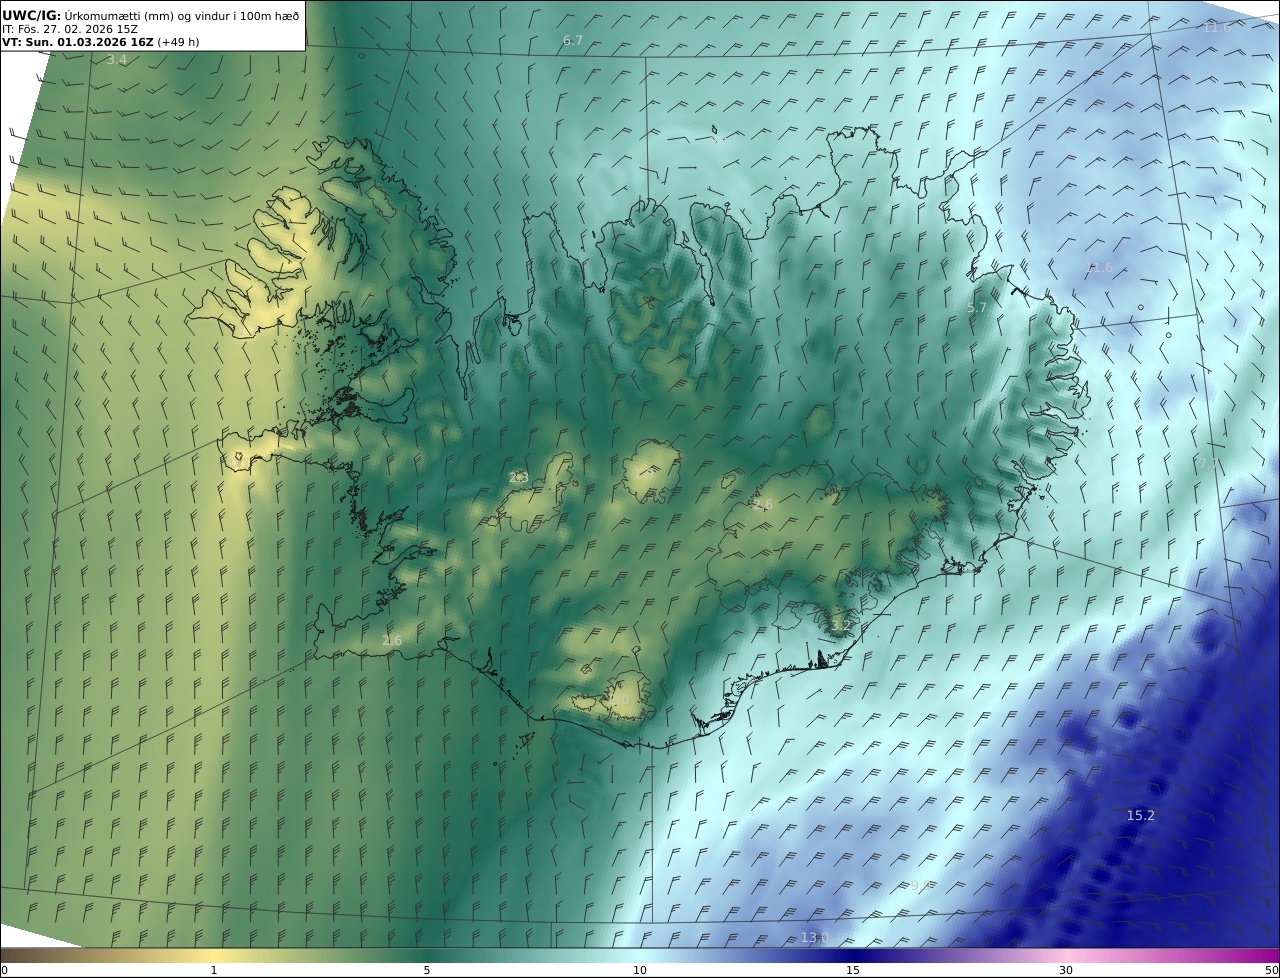Click the 5.7 value label on the map
Screen dimensions: 1280x978
[x=977, y=308]
